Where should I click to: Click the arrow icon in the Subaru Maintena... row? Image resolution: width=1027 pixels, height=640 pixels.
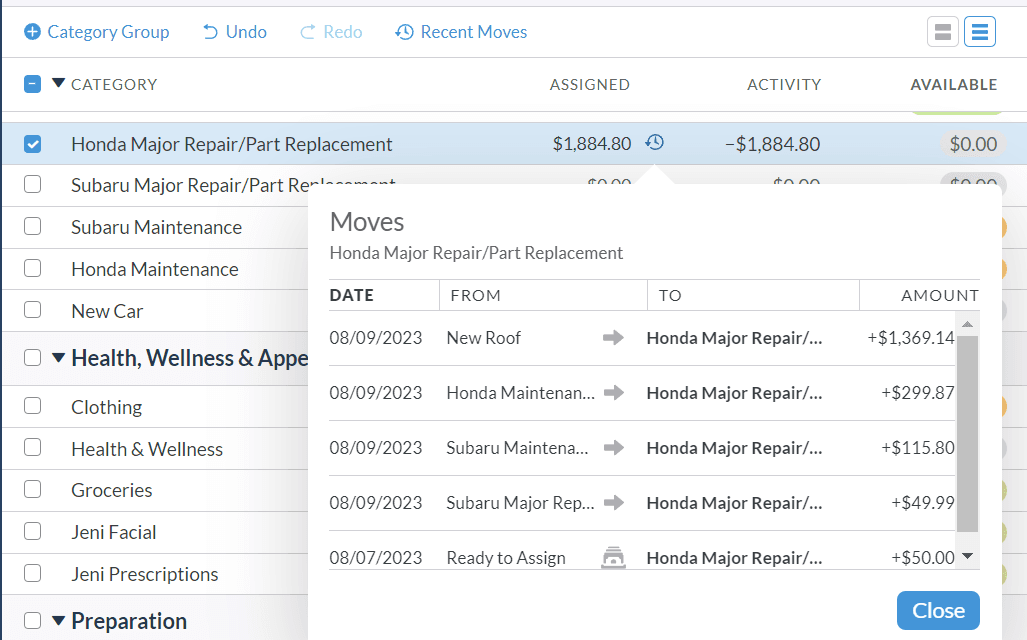pyautogui.click(x=613, y=448)
